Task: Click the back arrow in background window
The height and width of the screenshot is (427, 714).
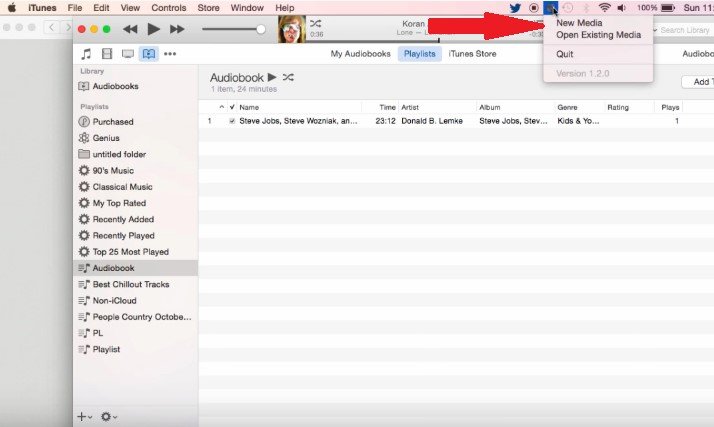Action: tap(51, 27)
